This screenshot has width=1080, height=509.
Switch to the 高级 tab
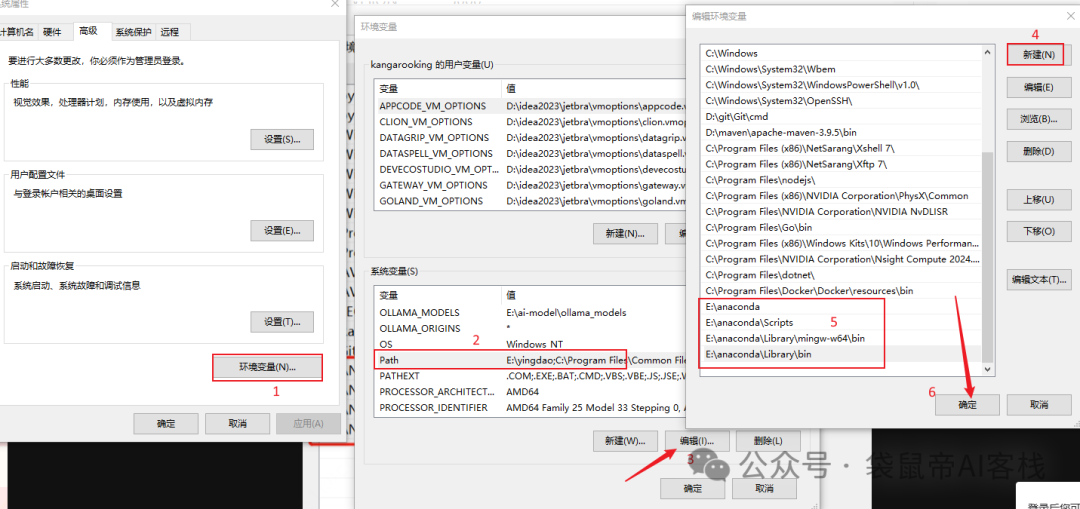point(89,30)
